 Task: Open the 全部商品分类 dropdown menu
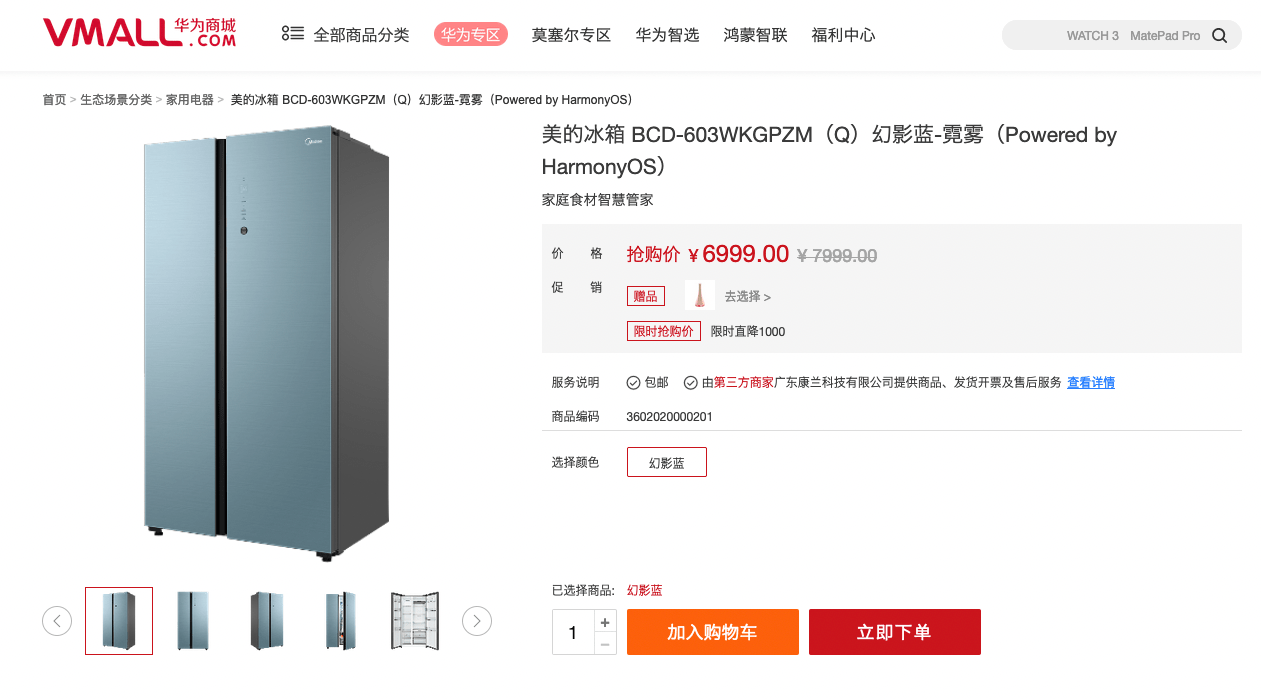coord(361,35)
